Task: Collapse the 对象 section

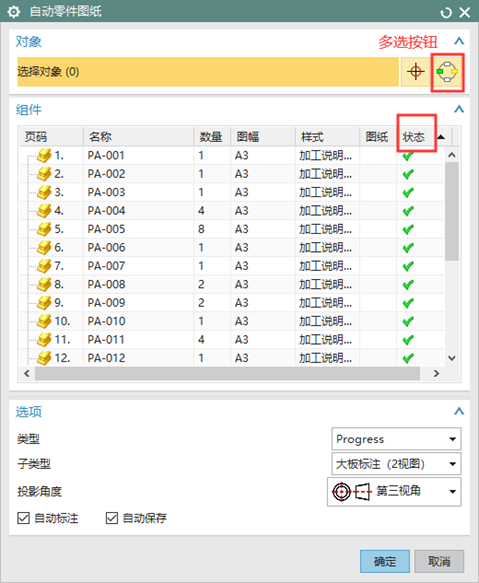Action: point(459,41)
